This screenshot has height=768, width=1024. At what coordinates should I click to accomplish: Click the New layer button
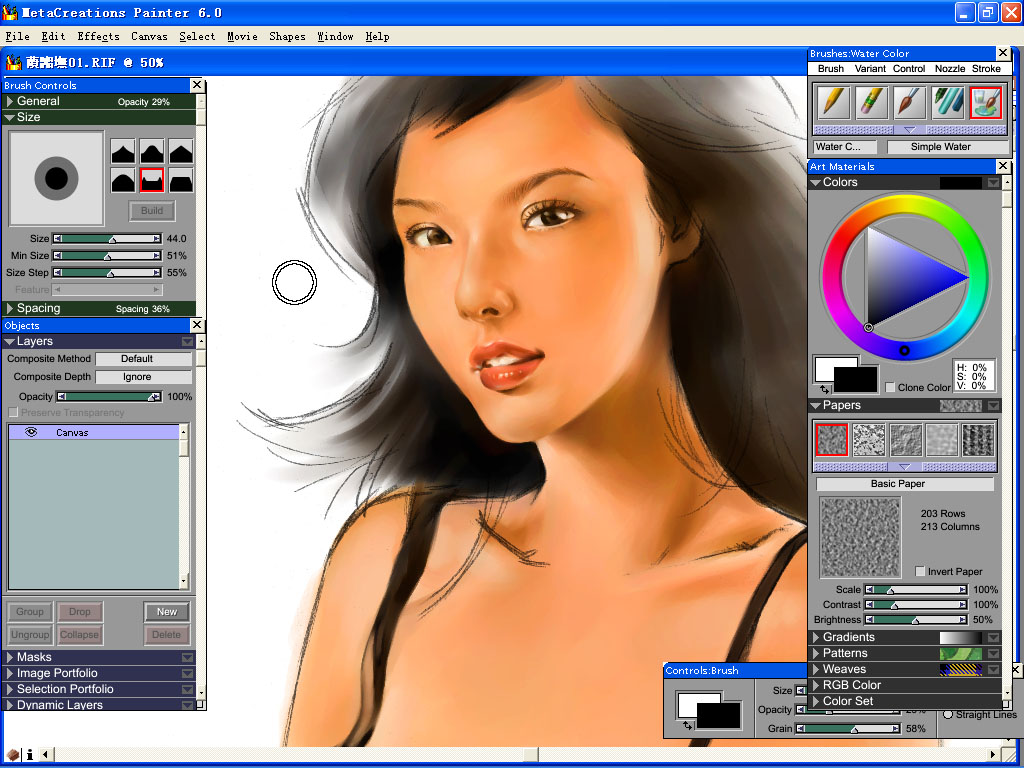(x=167, y=612)
